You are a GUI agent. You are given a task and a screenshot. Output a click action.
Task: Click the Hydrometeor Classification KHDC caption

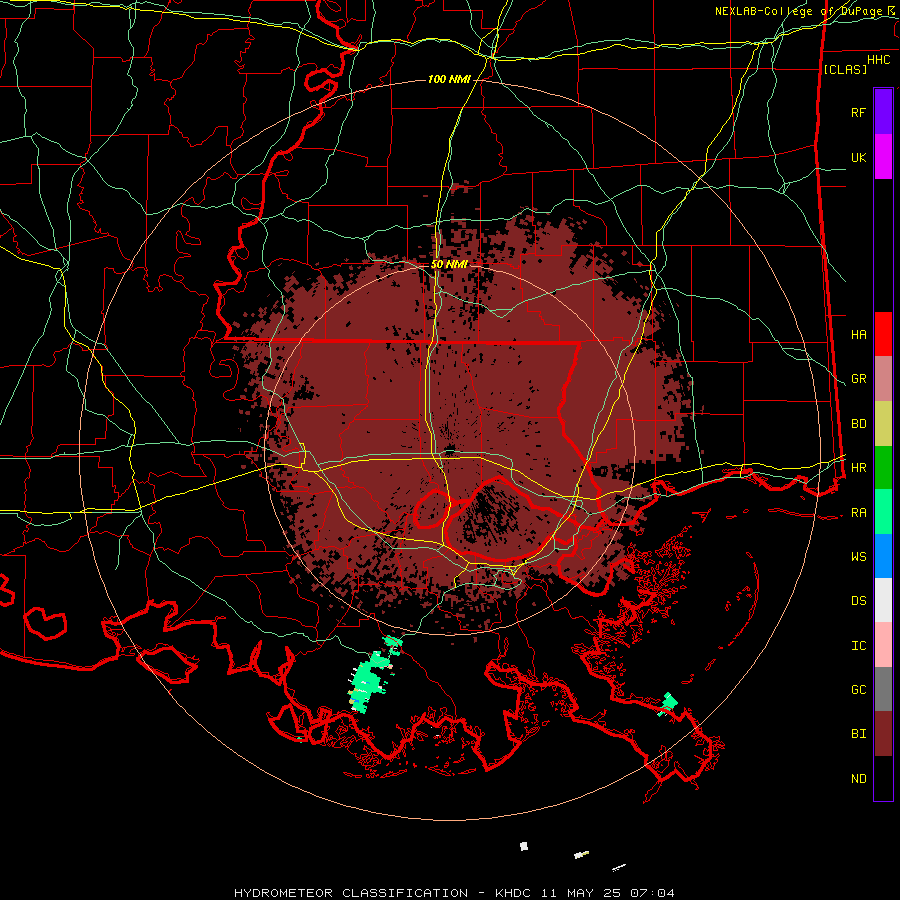[x=454, y=893]
